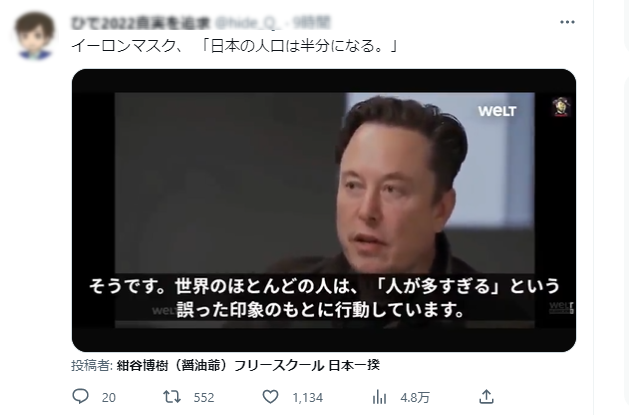The height and width of the screenshot is (415, 629).
Task: Click small channel avatar in video's top-right corner
Action: pos(561,107)
